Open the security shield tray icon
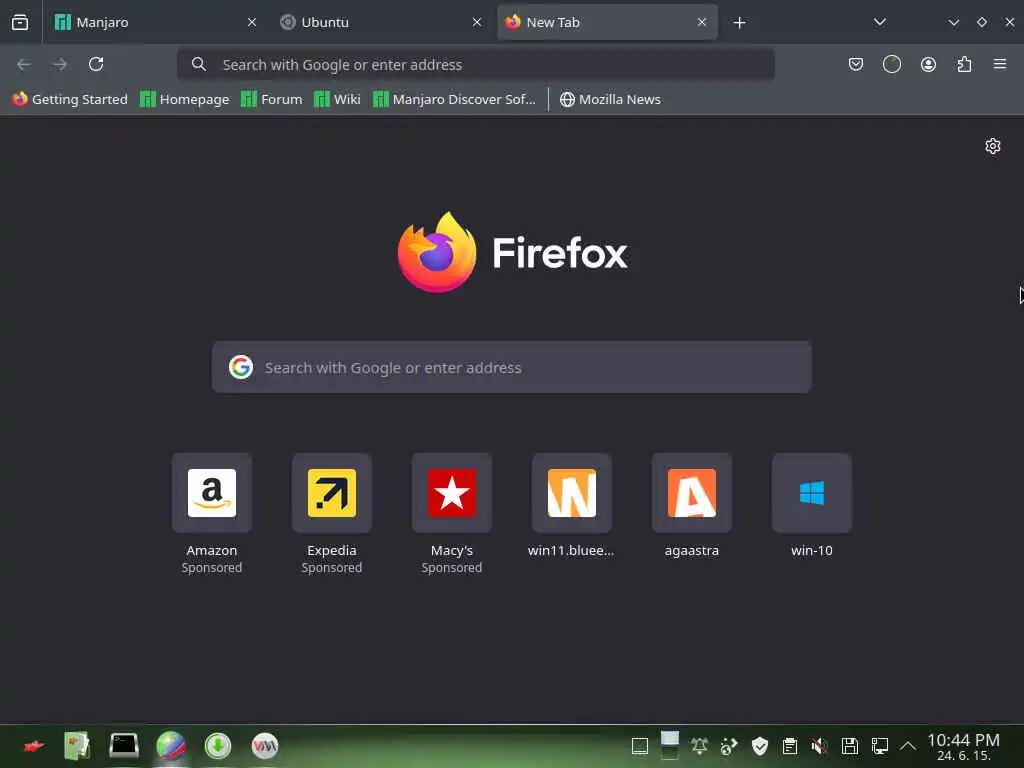This screenshot has width=1024, height=768. click(x=760, y=746)
